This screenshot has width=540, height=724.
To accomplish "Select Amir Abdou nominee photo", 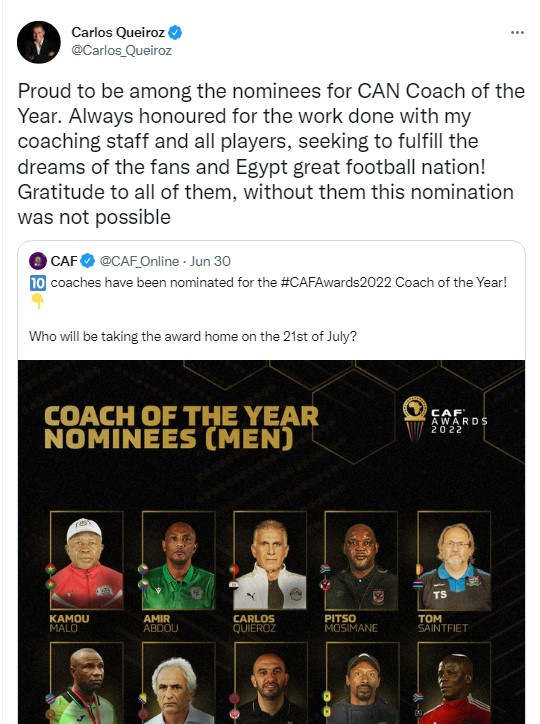I will 179,560.
